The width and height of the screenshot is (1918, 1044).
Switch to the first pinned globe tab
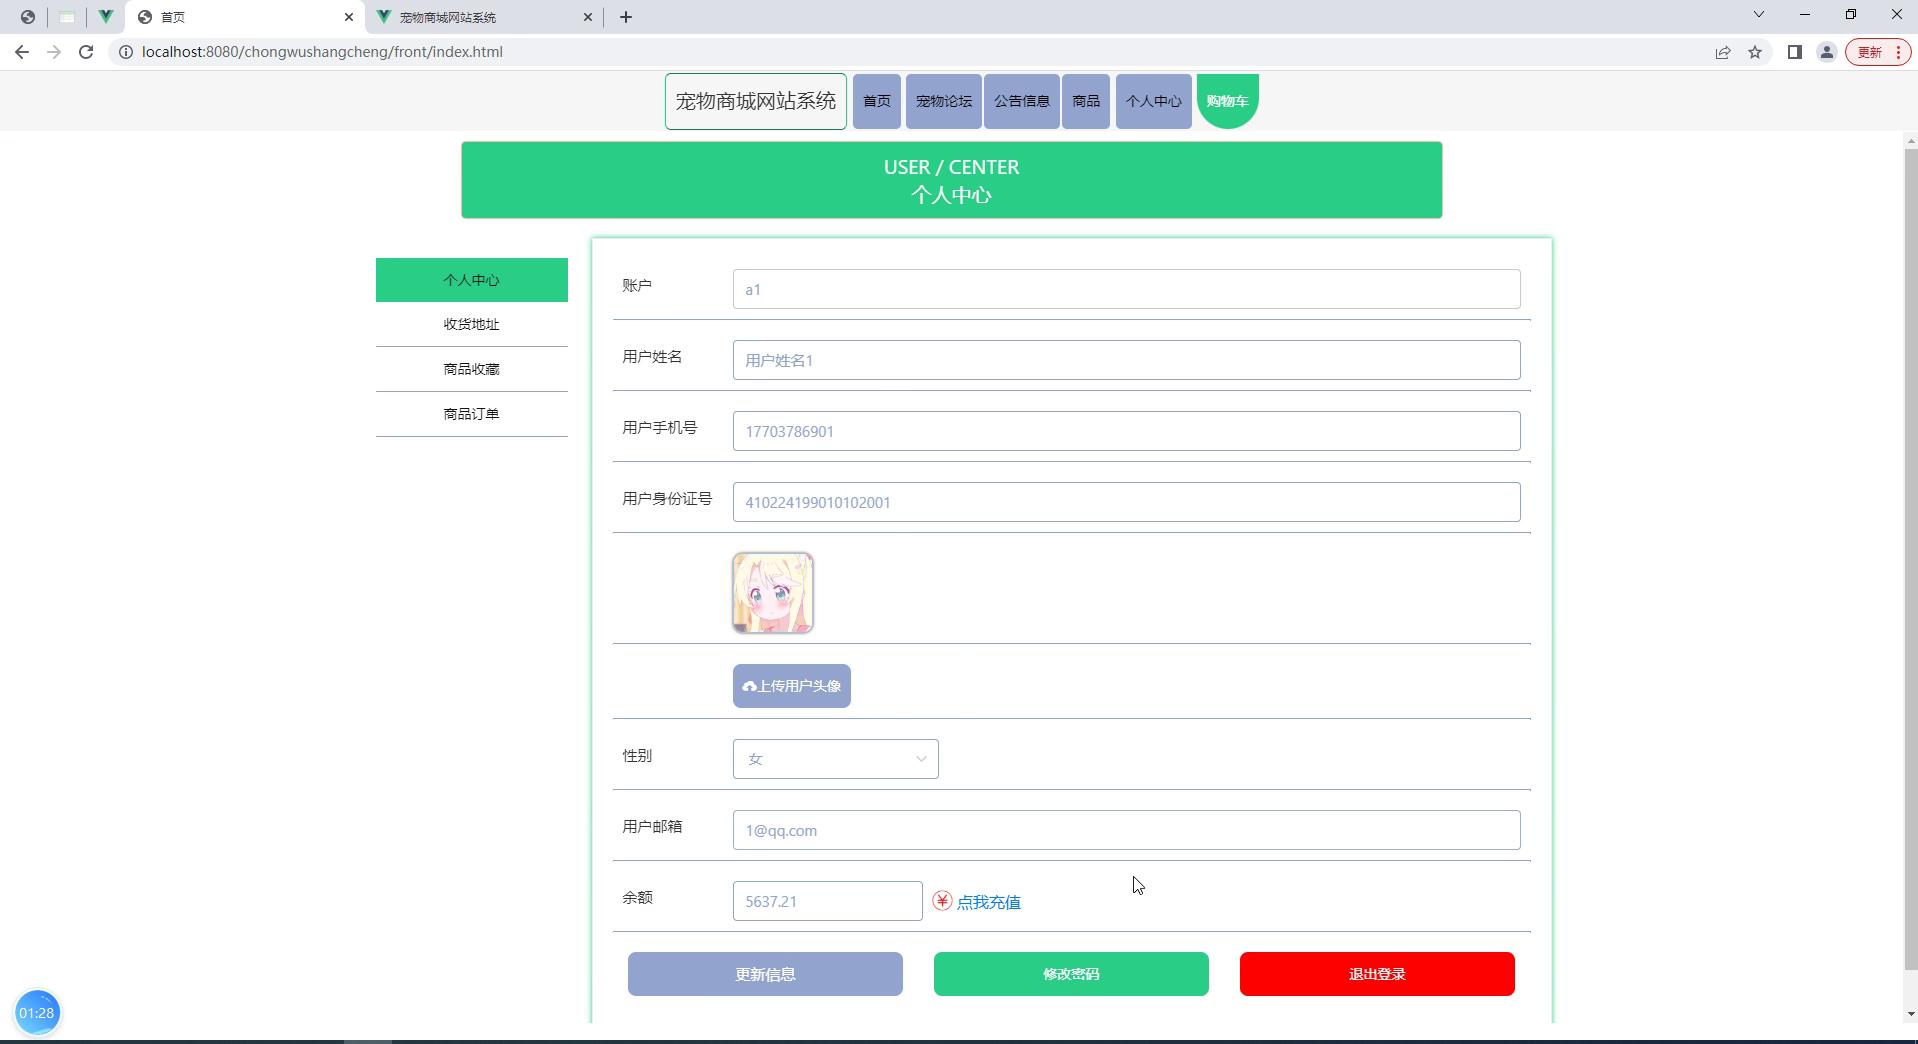point(27,17)
